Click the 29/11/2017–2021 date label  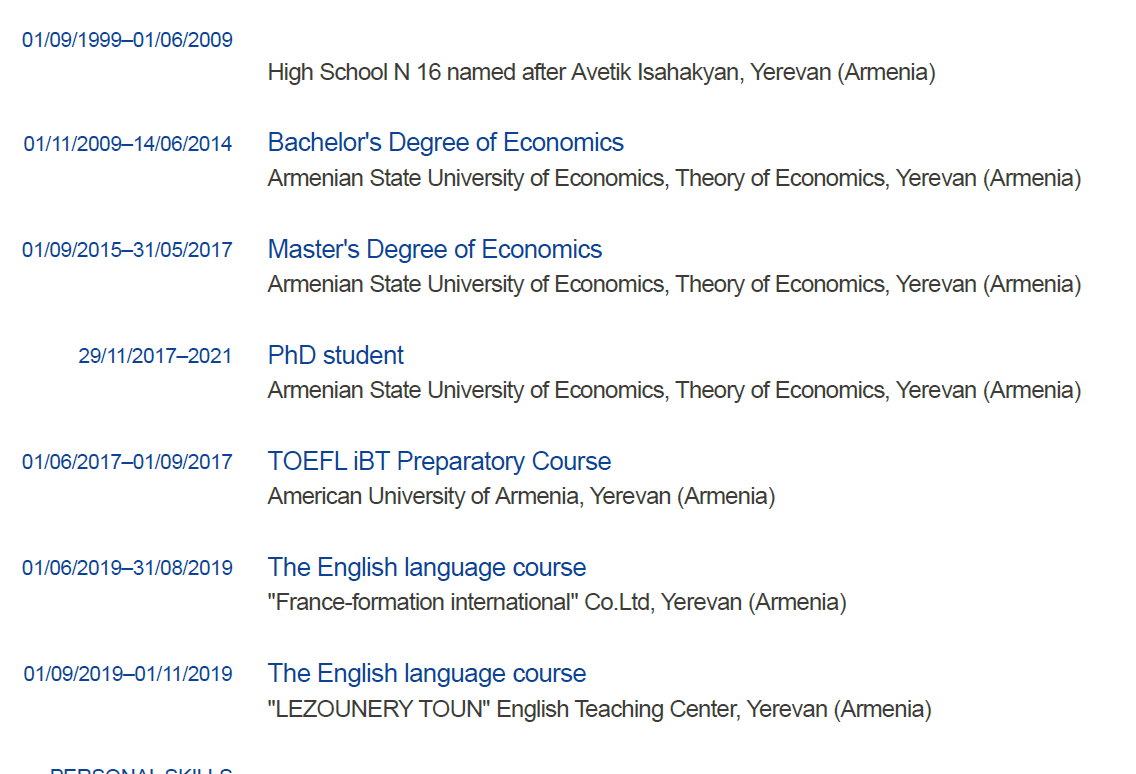(155, 357)
